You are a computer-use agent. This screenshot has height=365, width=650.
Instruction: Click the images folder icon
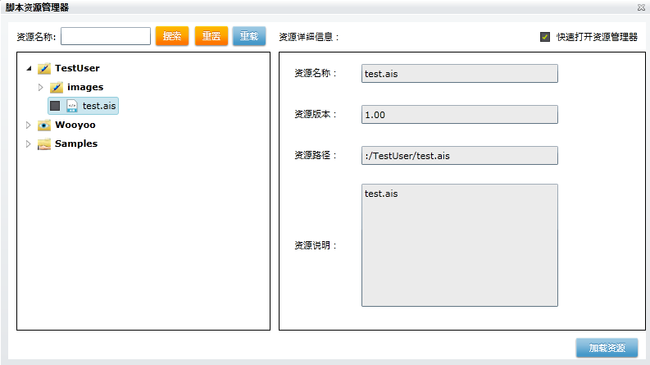click(56, 87)
